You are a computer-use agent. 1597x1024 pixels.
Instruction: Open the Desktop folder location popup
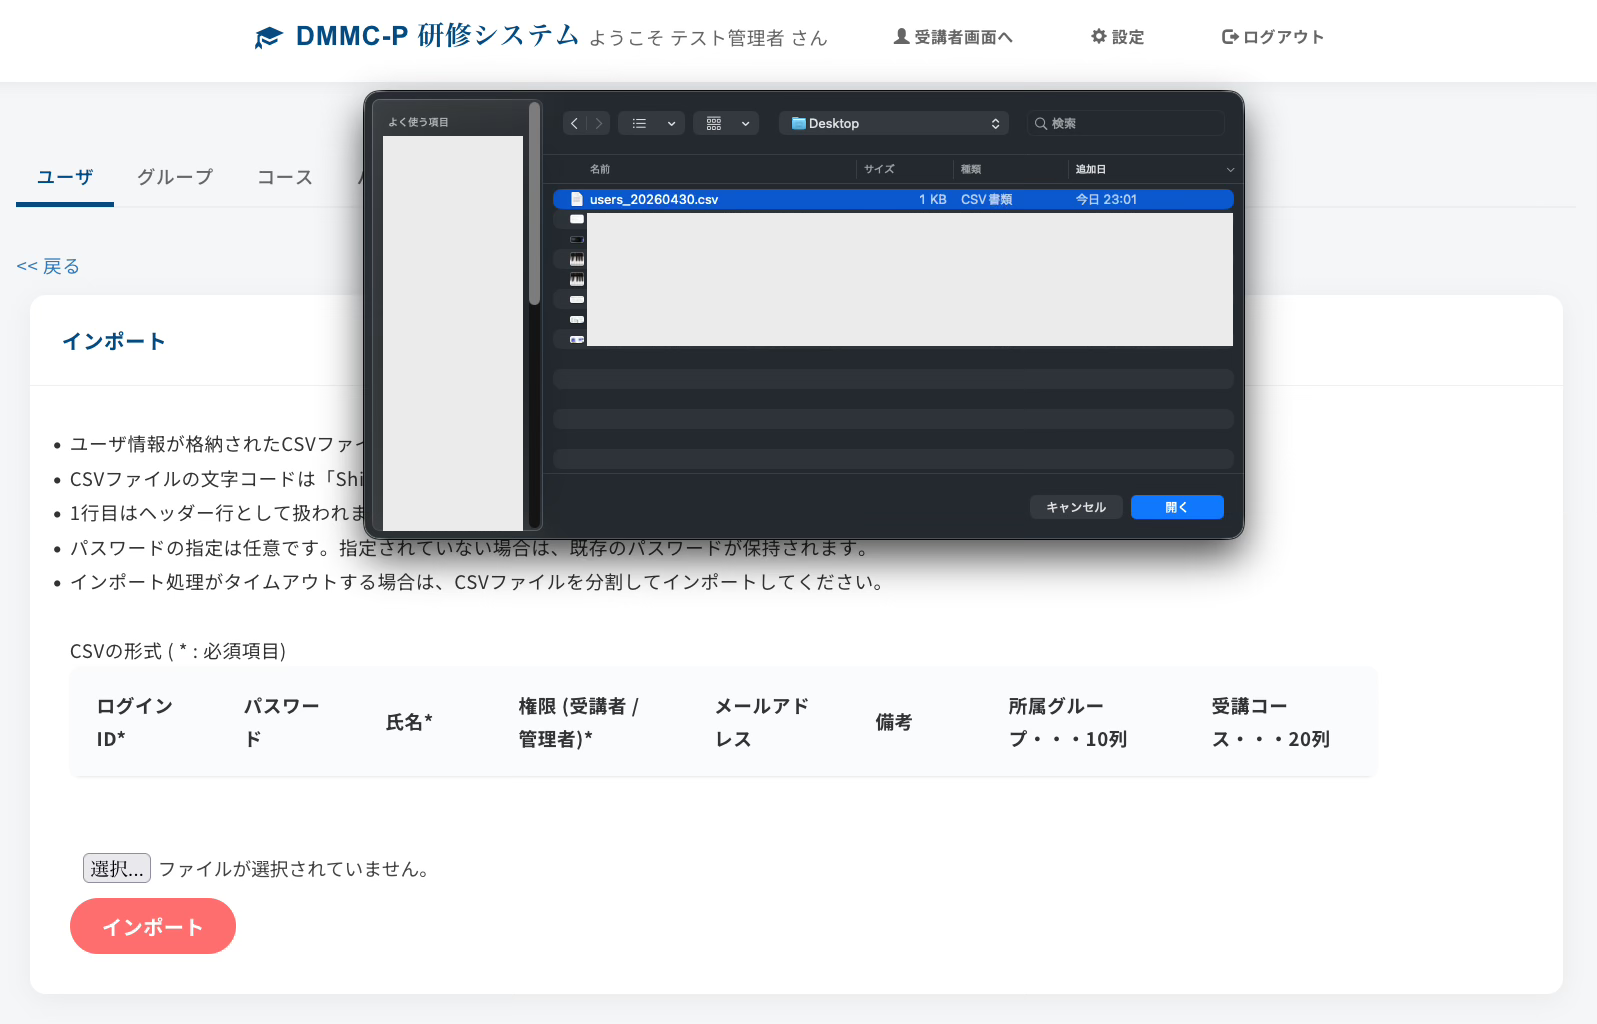tap(895, 123)
